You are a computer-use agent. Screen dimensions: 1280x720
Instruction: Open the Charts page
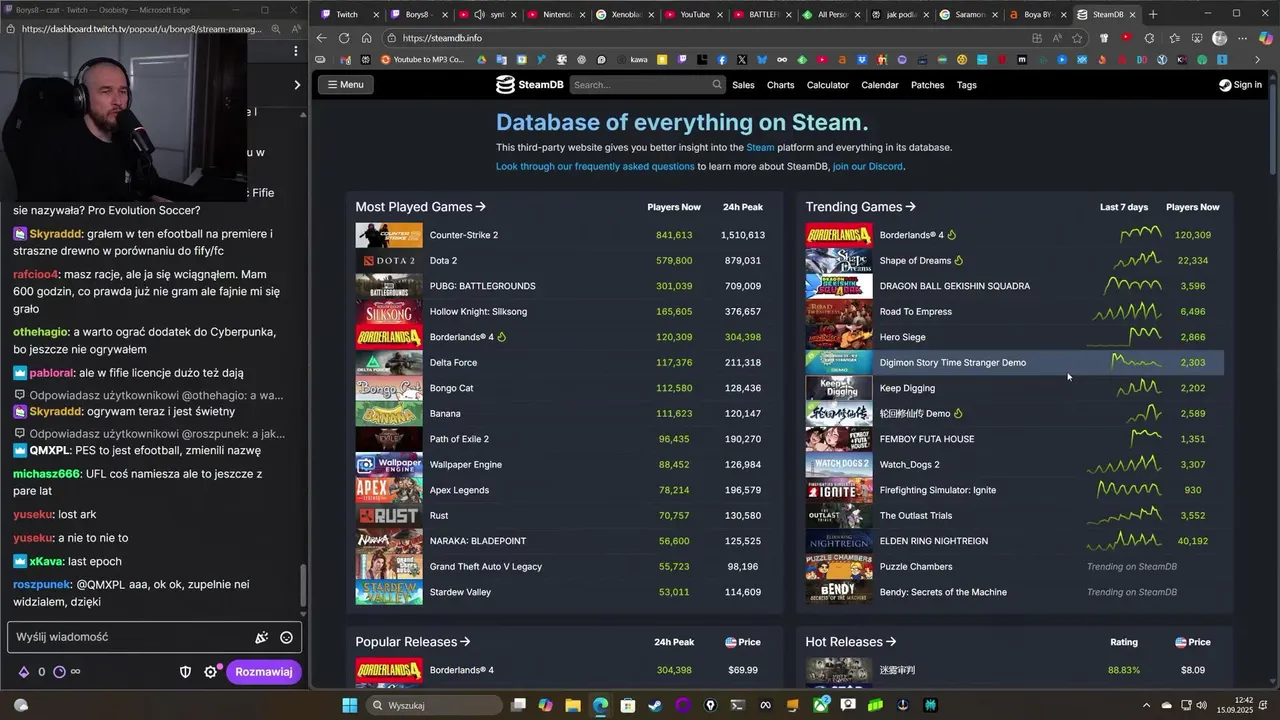point(780,85)
